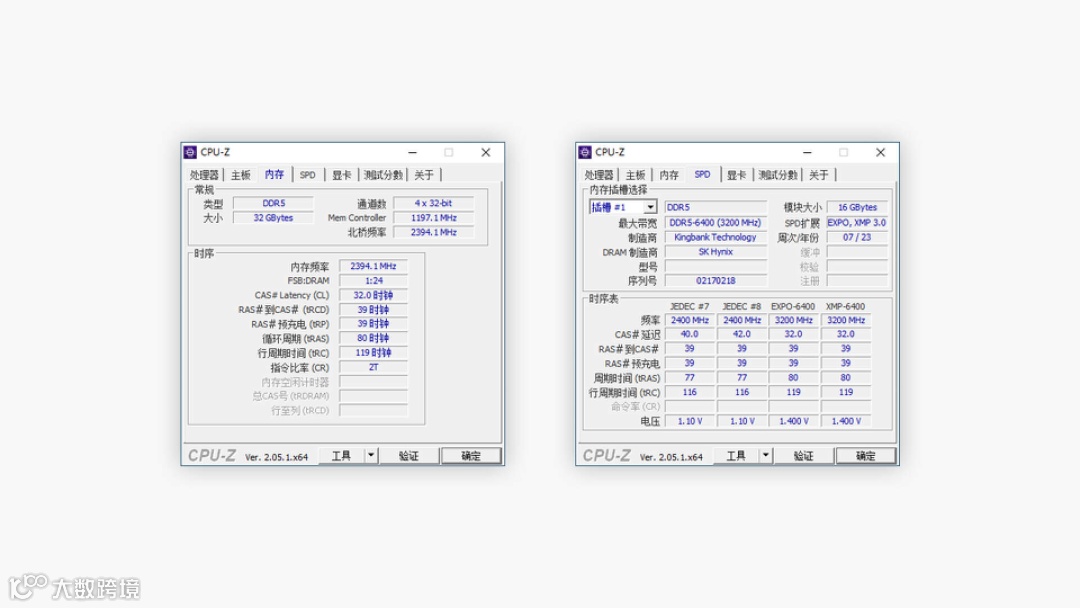Click 确定 button in left CPU-Z window
Screen dimensions: 1080x608
[x=471, y=456]
